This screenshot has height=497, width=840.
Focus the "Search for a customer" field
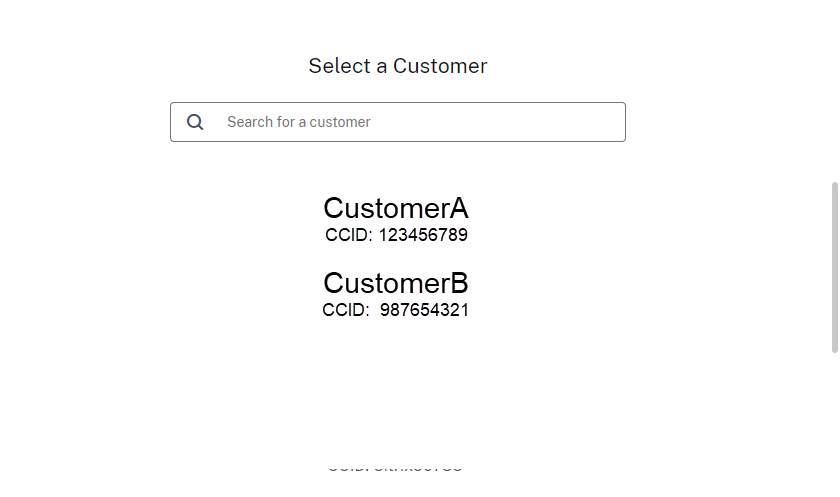[400, 122]
